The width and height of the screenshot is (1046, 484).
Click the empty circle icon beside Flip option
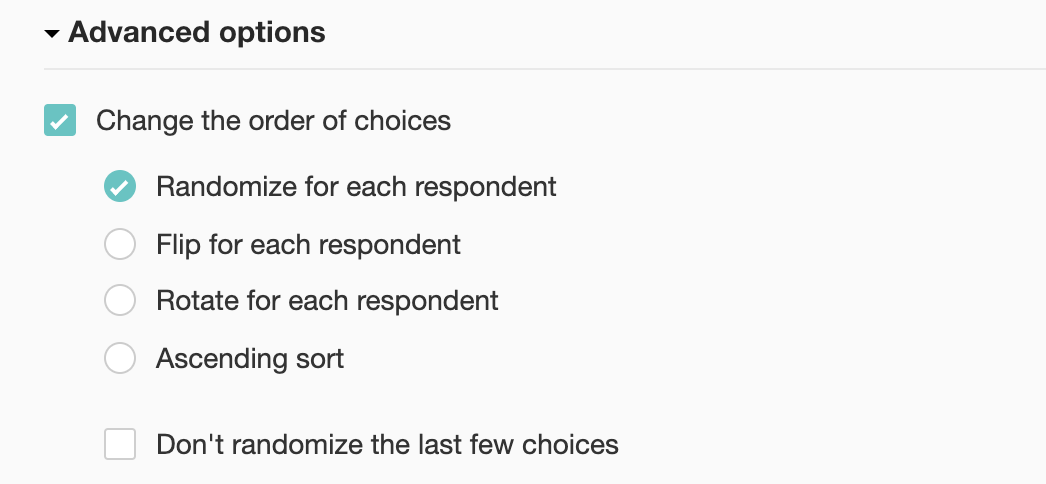120,244
